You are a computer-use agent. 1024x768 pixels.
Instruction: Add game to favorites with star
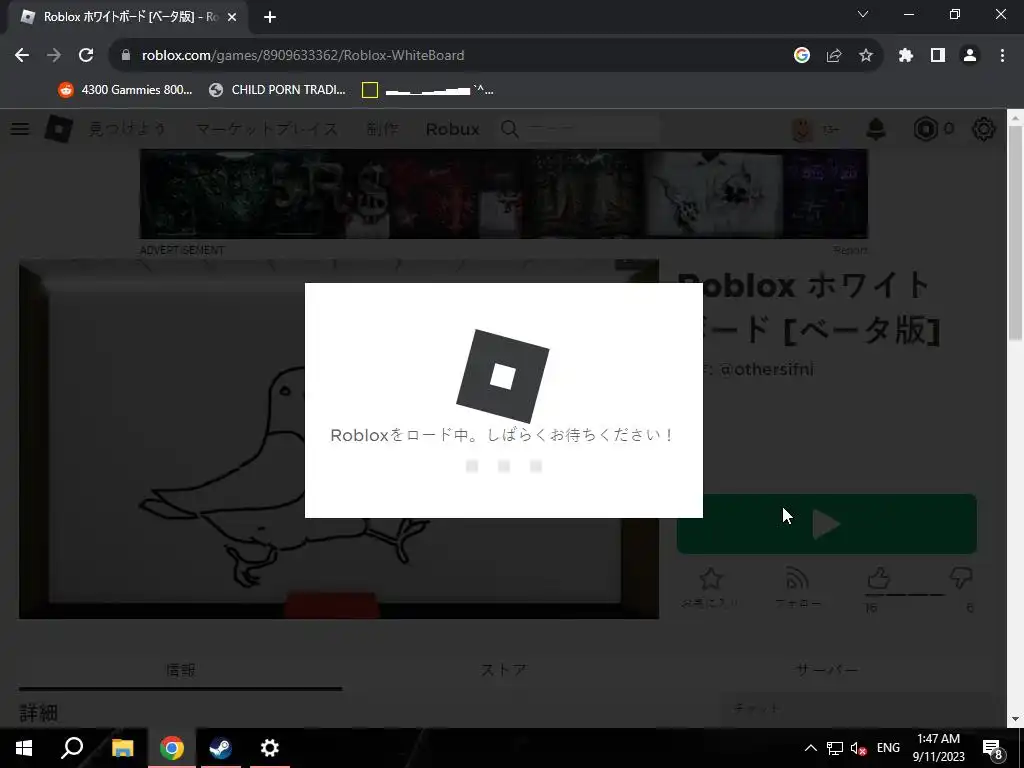(x=711, y=586)
